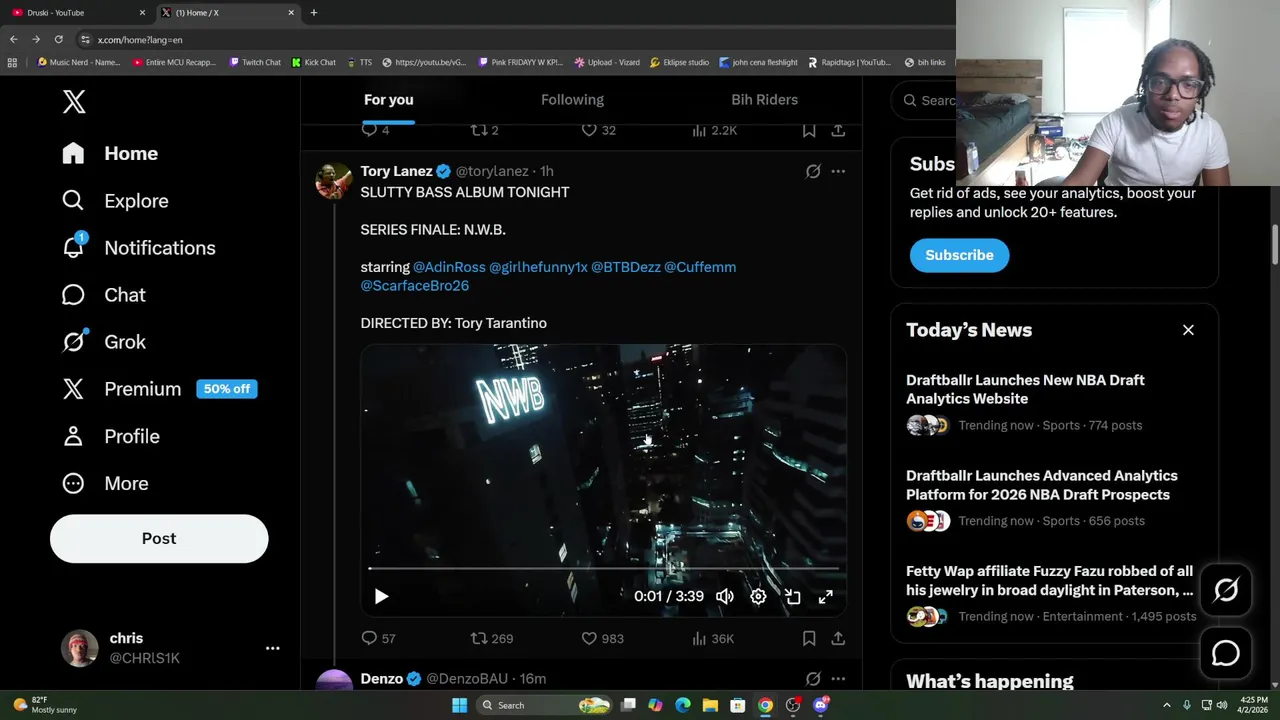Click the browser address bar
1280x720 pixels.
click(515, 39)
